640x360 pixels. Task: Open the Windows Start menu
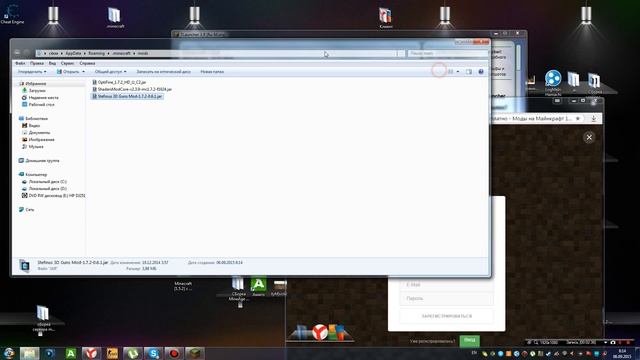9,353
